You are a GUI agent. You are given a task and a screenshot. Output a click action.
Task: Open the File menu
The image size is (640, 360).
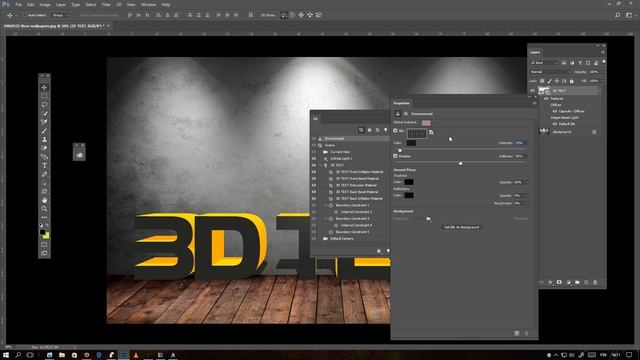pyautogui.click(x=18, y=4)
